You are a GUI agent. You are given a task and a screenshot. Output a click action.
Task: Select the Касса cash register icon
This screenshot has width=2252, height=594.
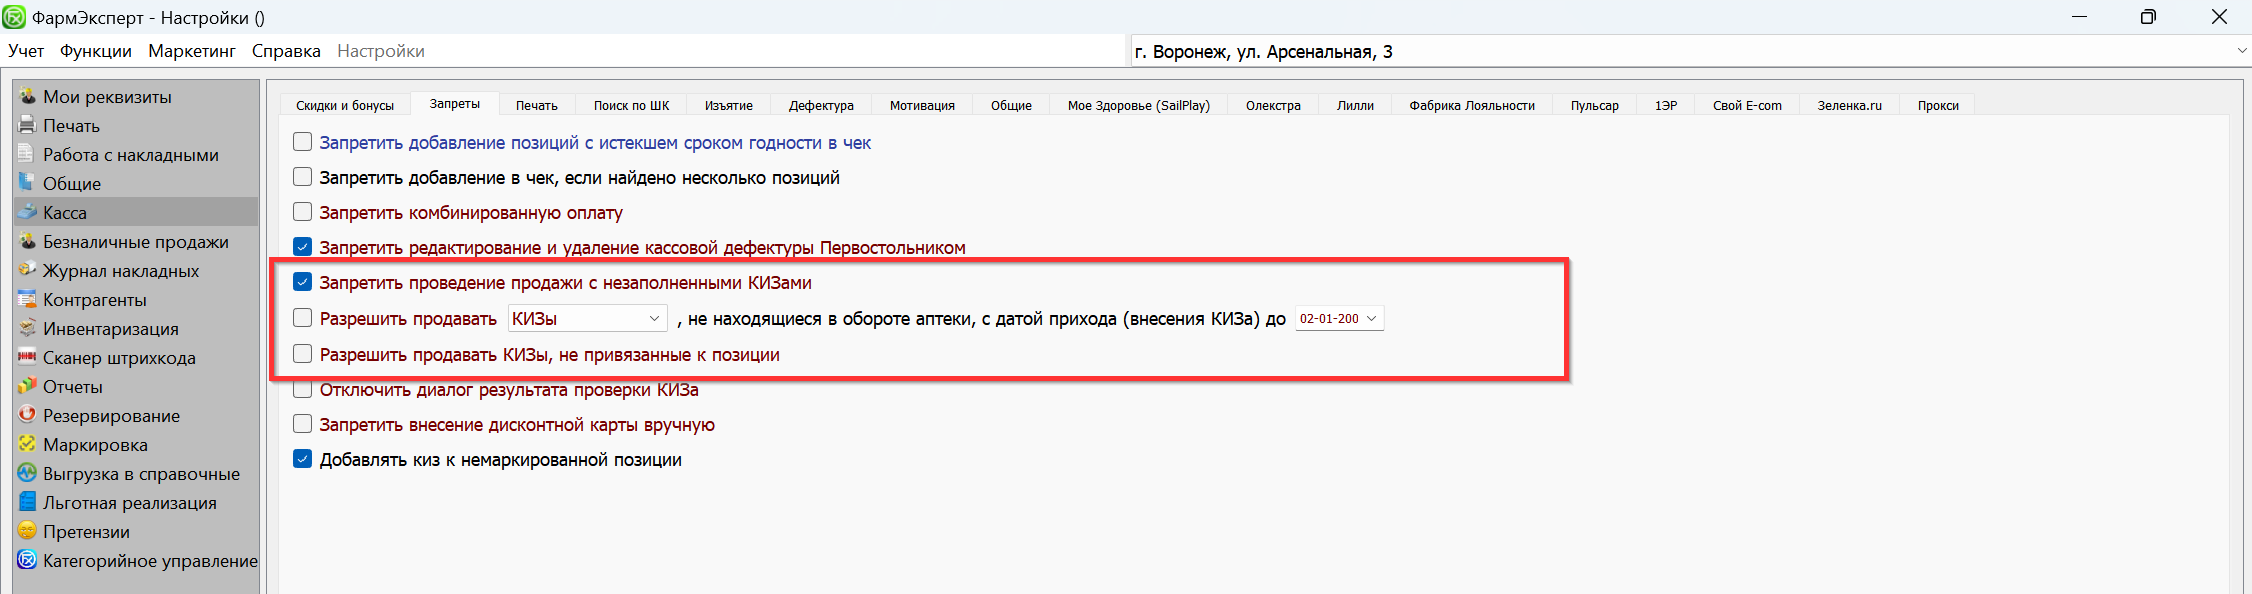pyautogui.click(x=27, y=213)
